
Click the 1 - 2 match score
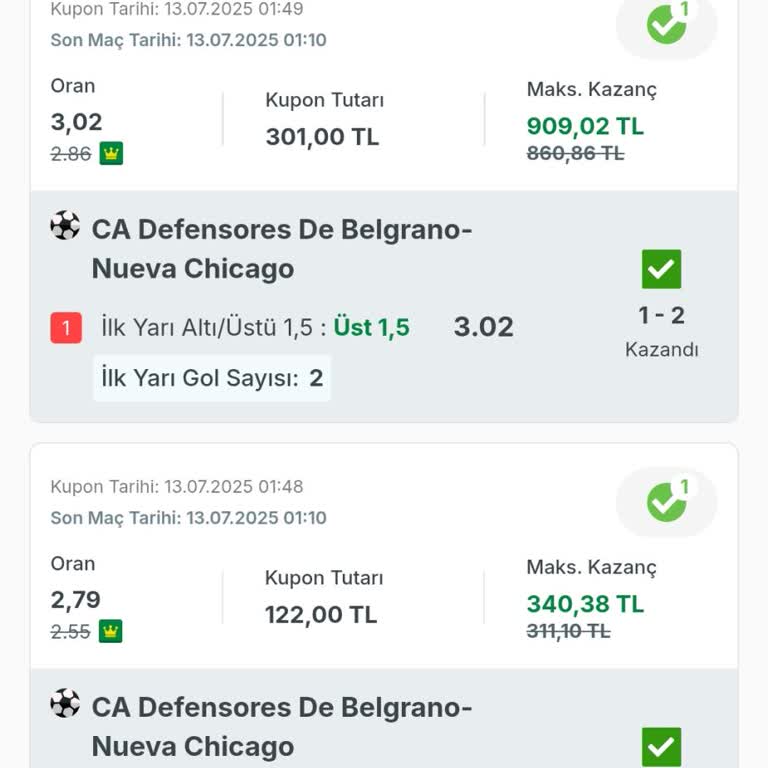(x=661, y=316)
